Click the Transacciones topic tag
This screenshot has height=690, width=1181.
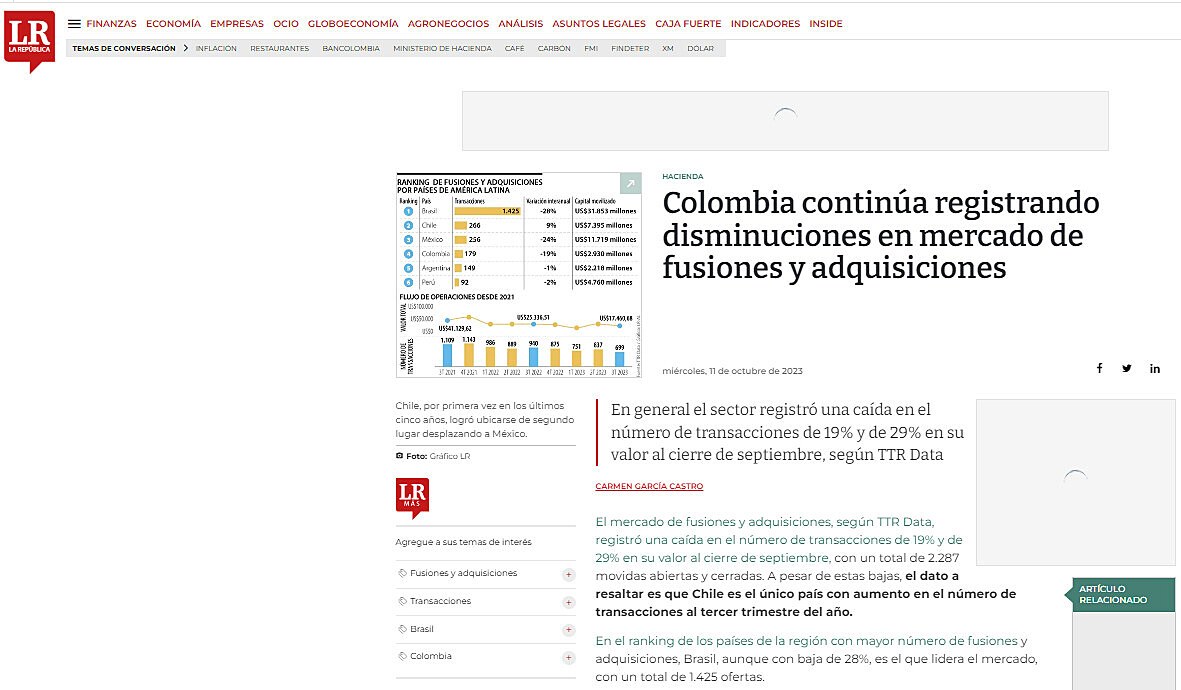440,601
